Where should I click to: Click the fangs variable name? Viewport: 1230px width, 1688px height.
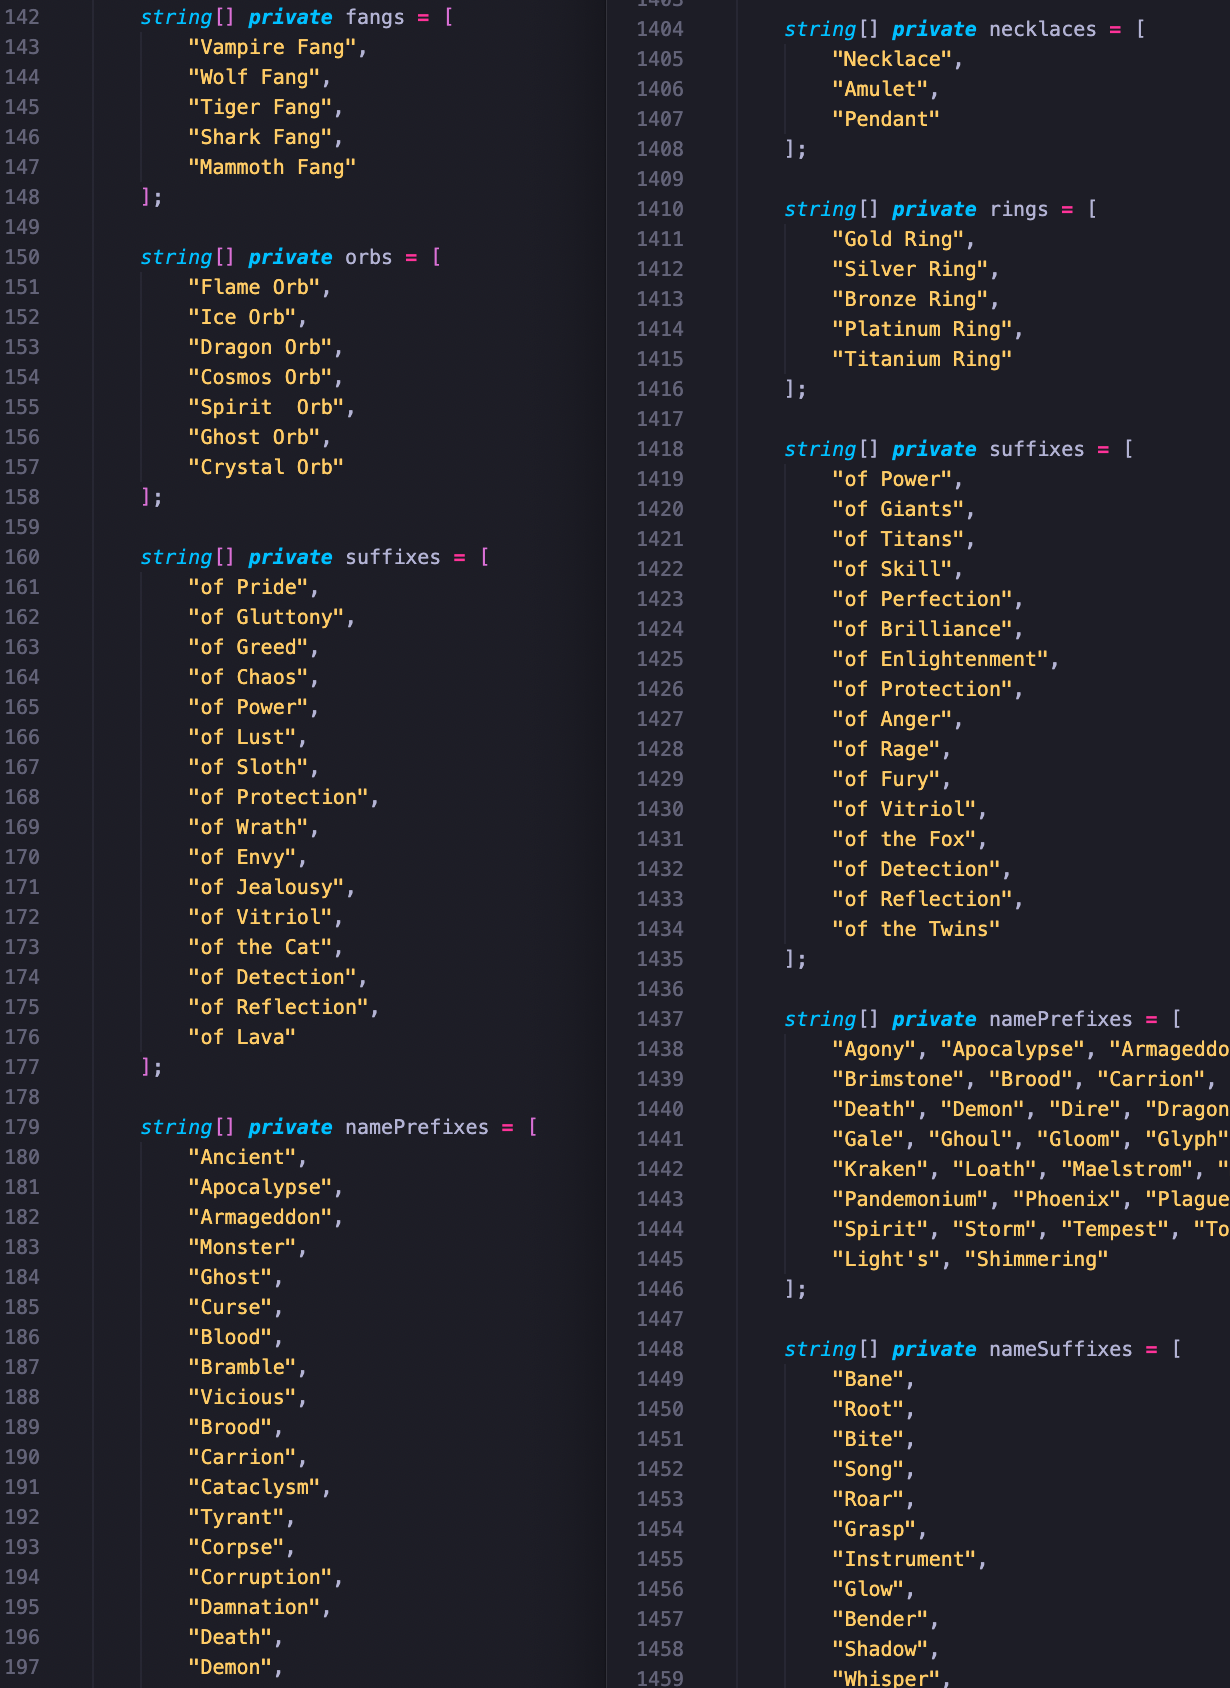coord(375,17)
